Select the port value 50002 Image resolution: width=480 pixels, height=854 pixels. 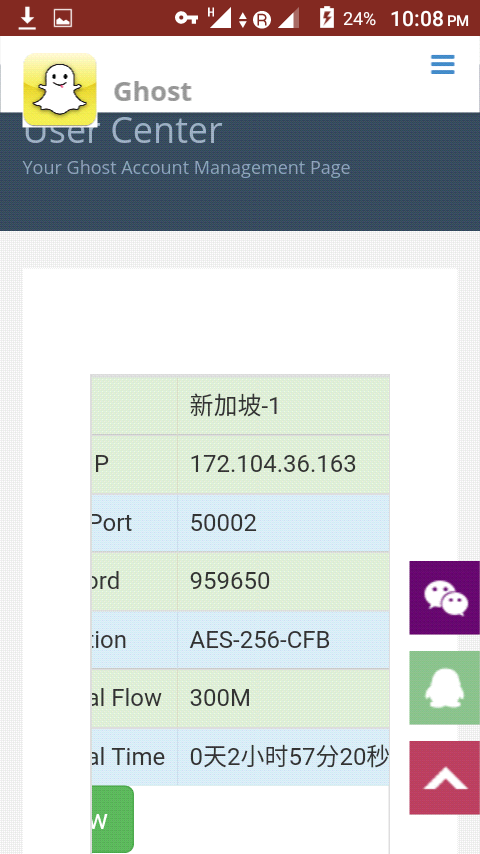click(x=223, y=523)
